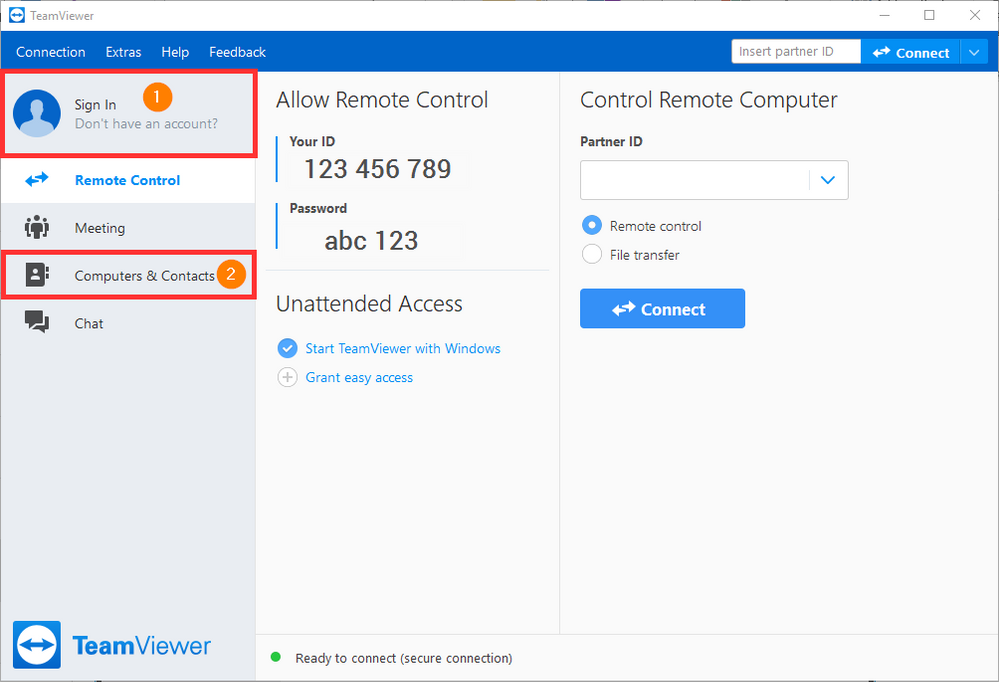Open the Help menu
Viewport: 999px width, 682px height.
point(175,52)
